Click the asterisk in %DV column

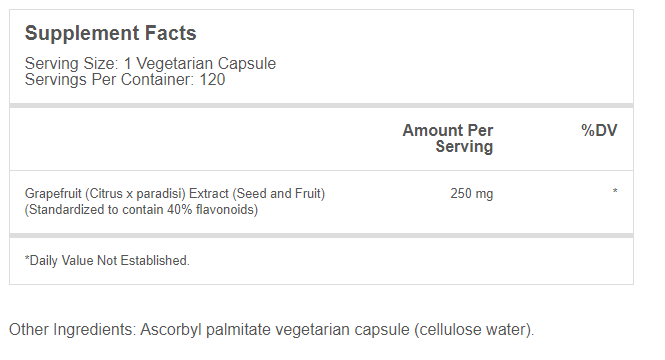pyautogui.click(x=615, y=191)
